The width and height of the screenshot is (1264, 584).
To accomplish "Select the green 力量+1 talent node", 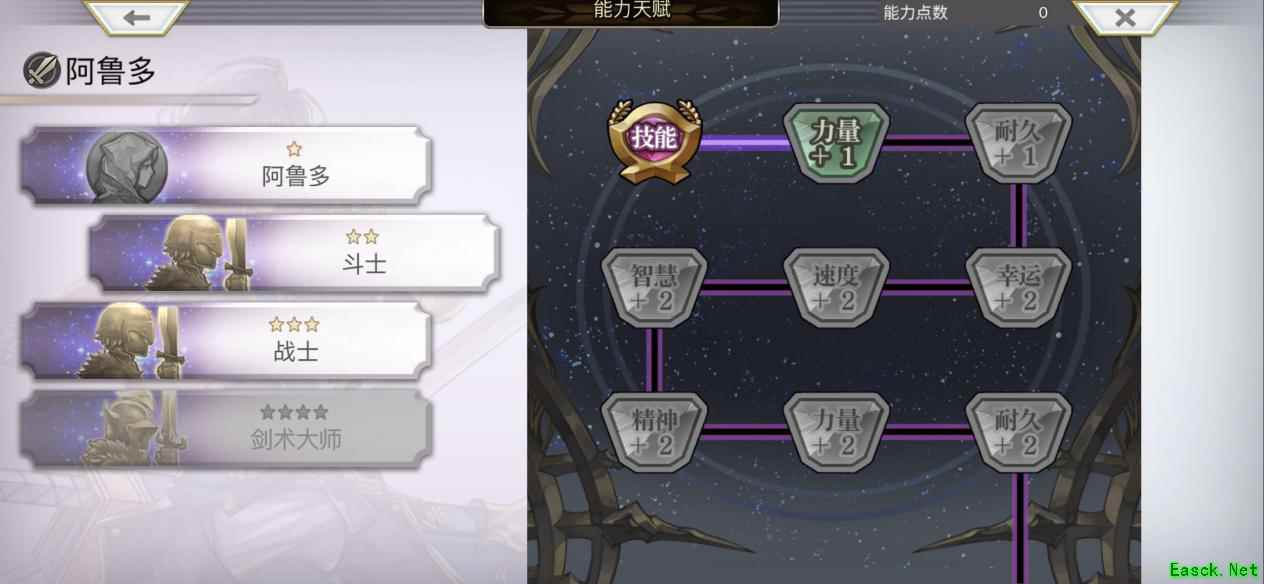I will [836, 142].
